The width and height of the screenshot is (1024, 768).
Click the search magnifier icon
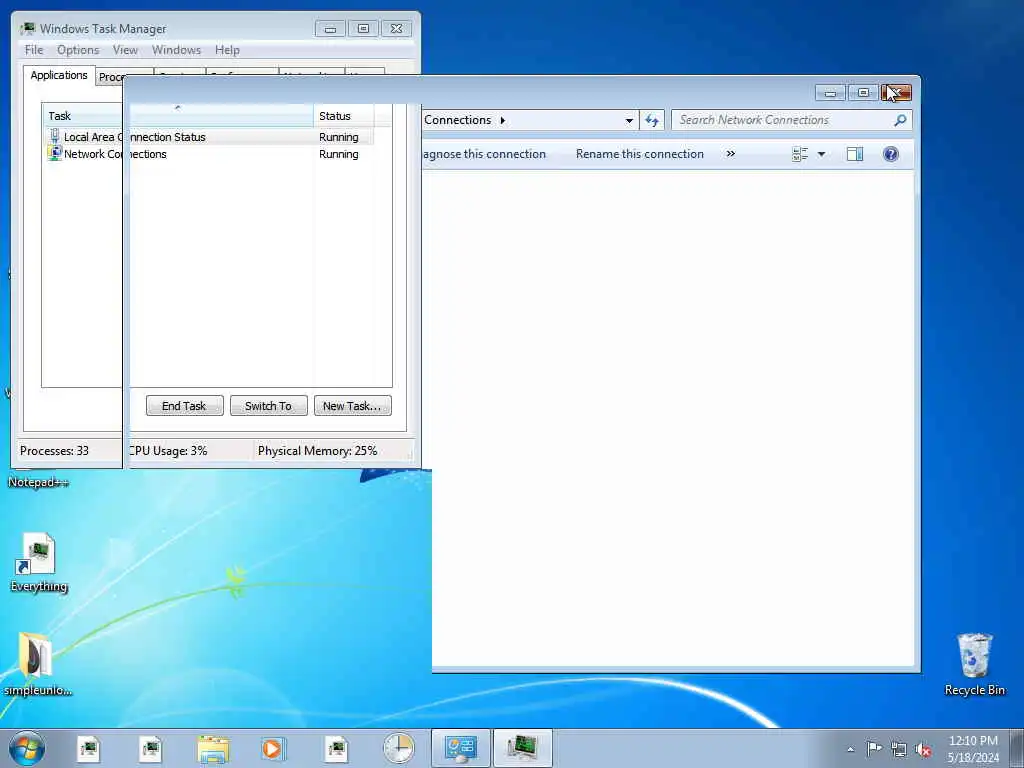point(900,120)
